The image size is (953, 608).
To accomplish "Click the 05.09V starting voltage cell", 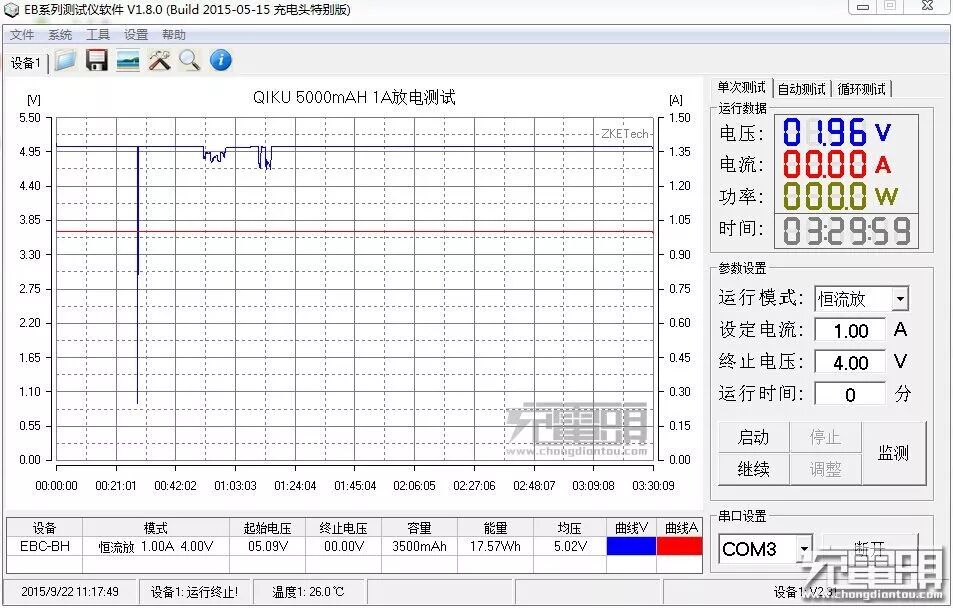I will pos(267,546).
